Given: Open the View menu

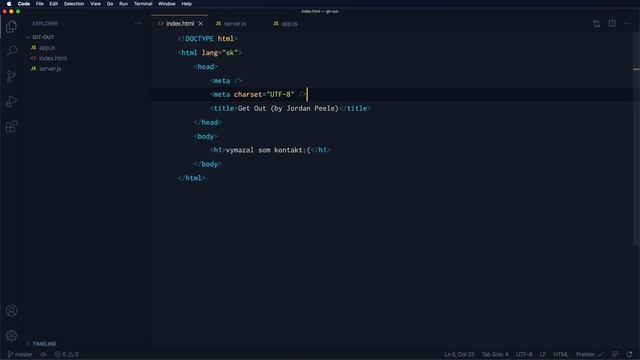Looking at the screenshot, I should tap(96, 4).
